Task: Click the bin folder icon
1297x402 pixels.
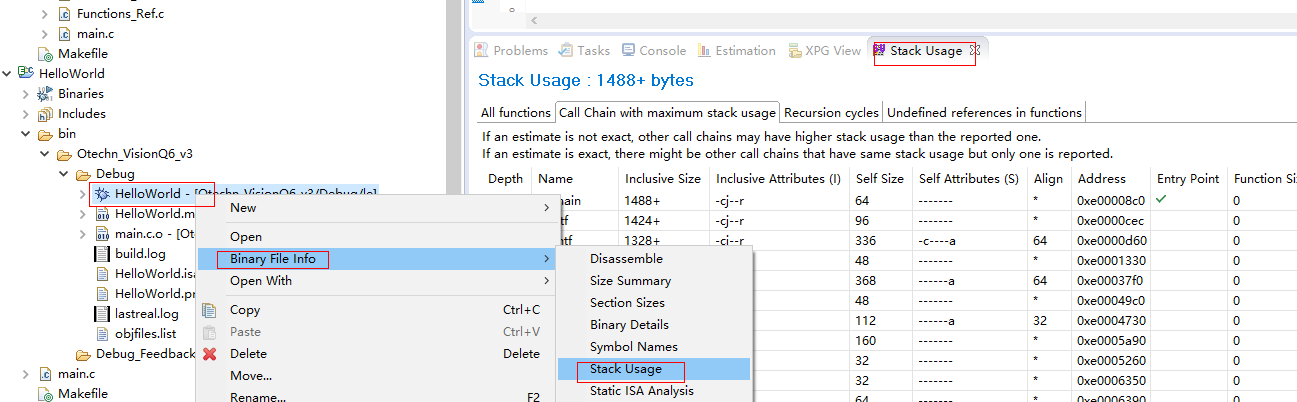Action: [x=44, y=133]
